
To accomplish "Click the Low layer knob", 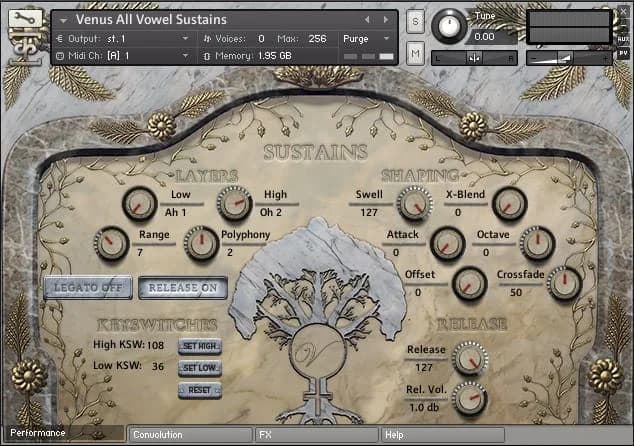I will [x=139, y=204].
